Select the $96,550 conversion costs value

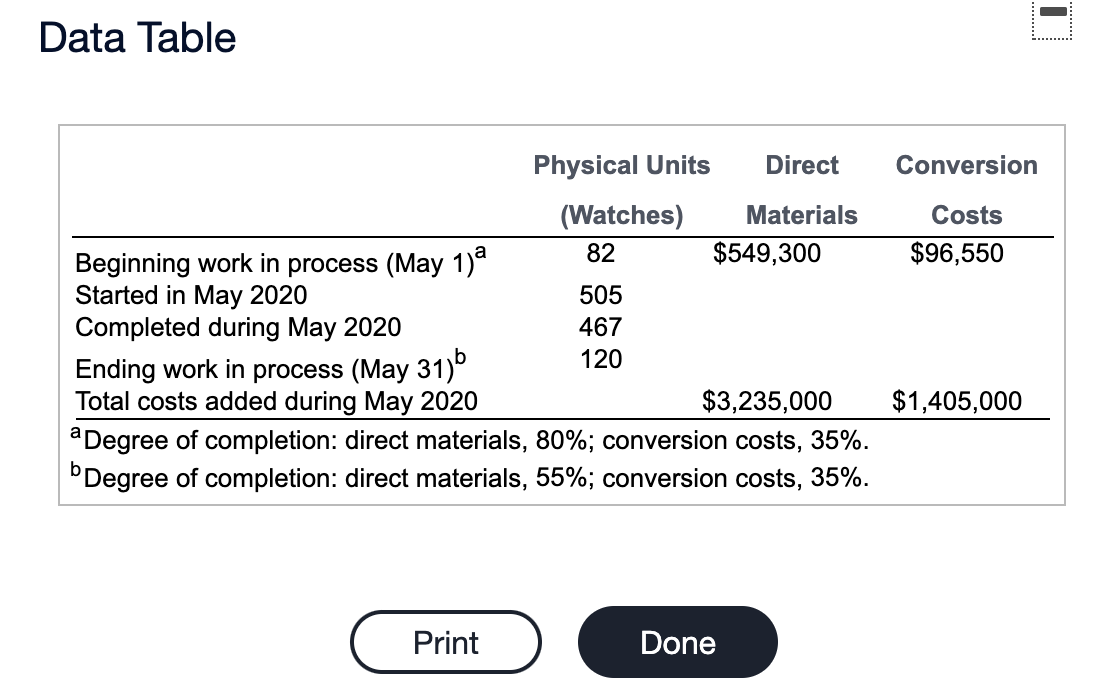click(957, 253)
